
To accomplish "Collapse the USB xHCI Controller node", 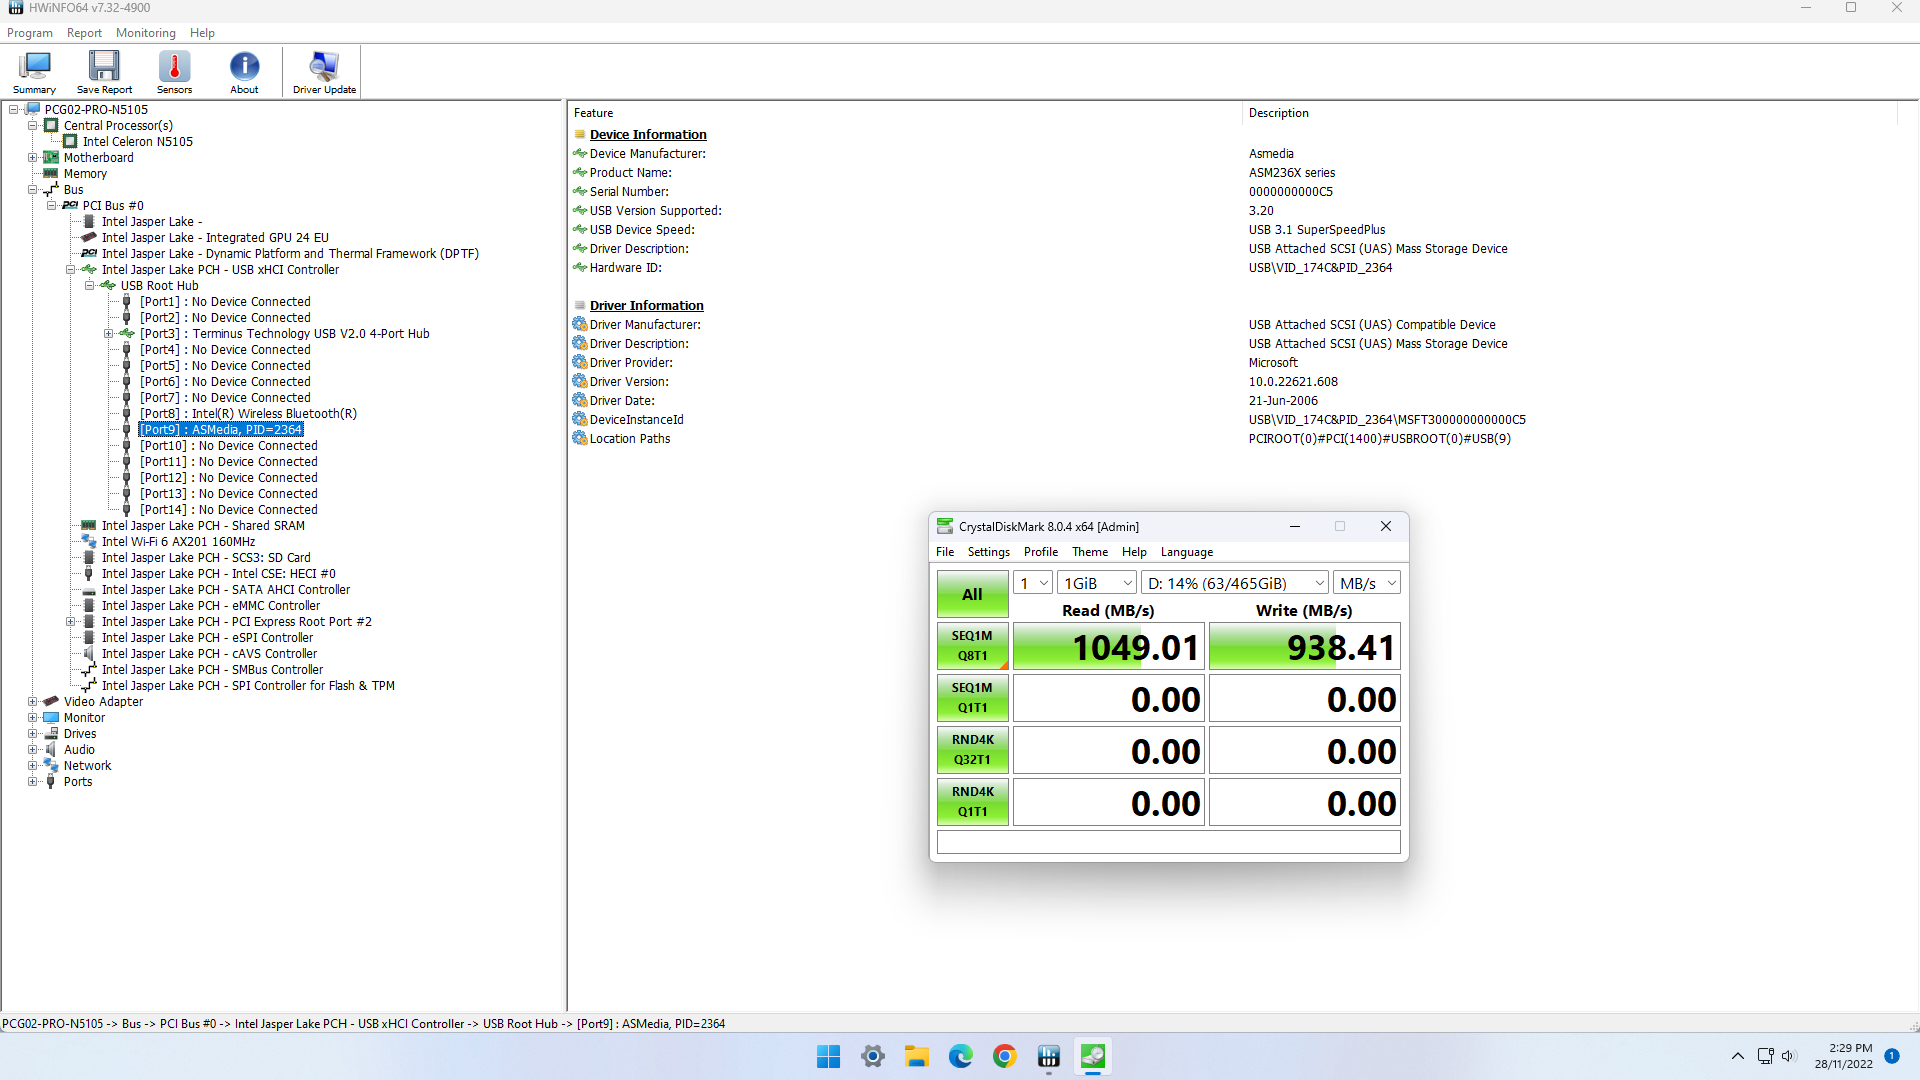I will pos(71,270).
